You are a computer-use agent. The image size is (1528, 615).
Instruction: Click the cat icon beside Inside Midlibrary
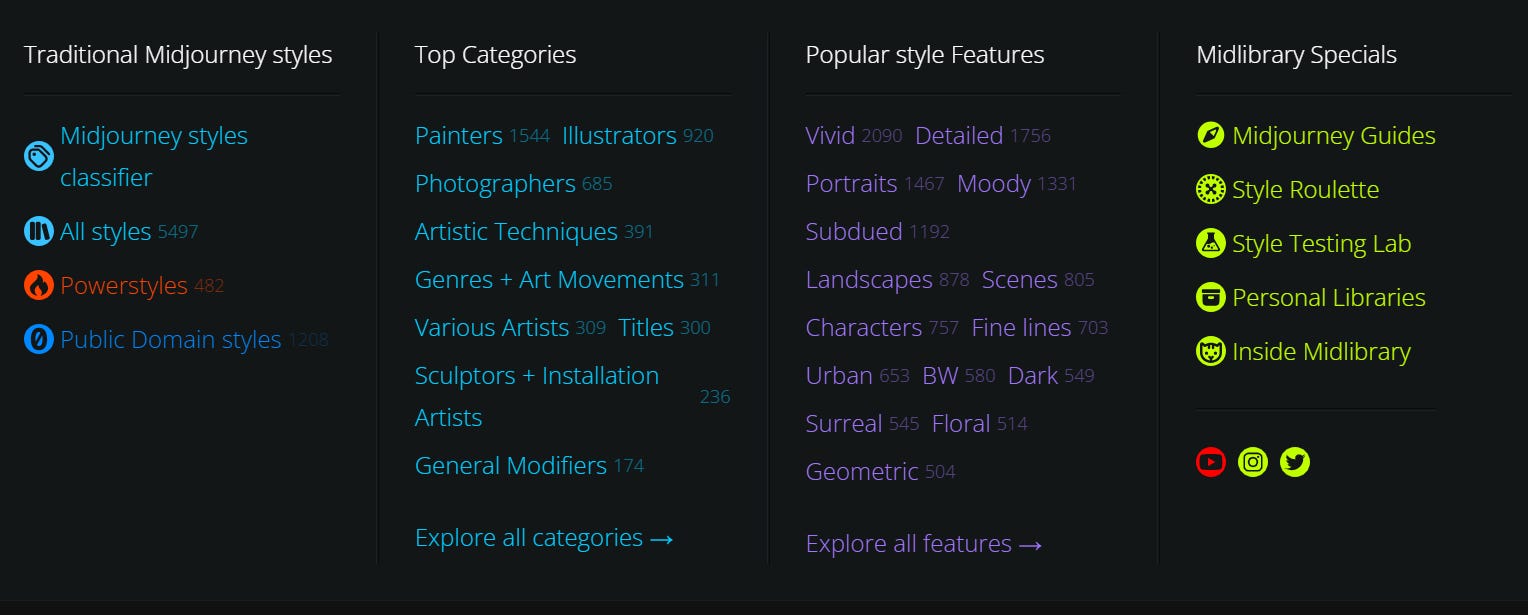click(x=1211, y=351)
